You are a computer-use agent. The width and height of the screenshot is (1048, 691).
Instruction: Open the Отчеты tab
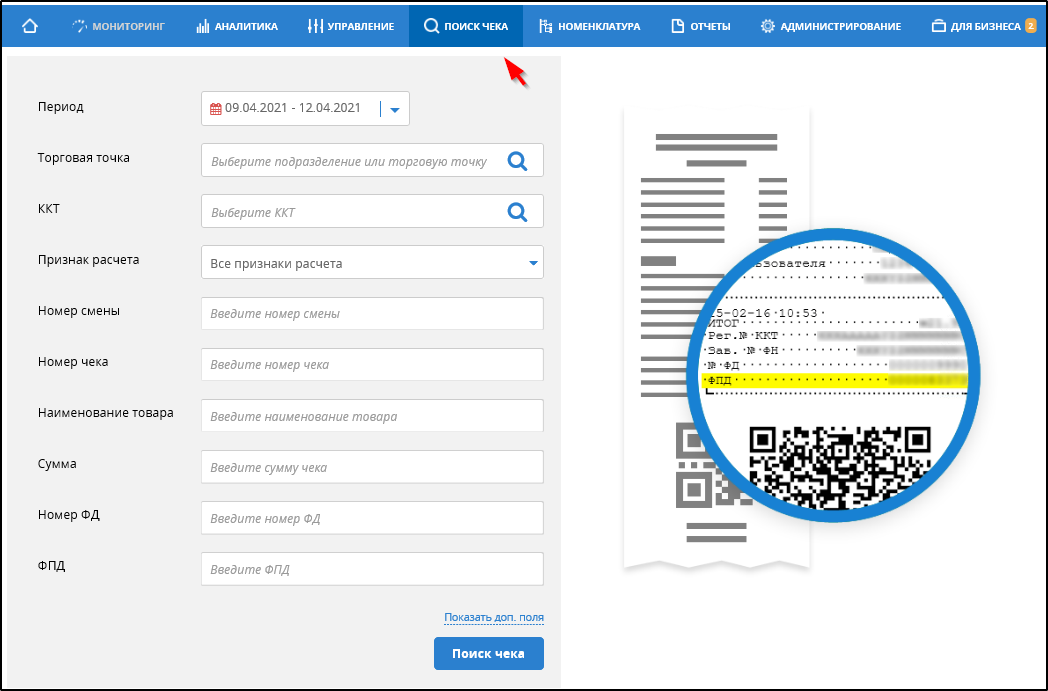pyautogui.click(x=700, y=26)
